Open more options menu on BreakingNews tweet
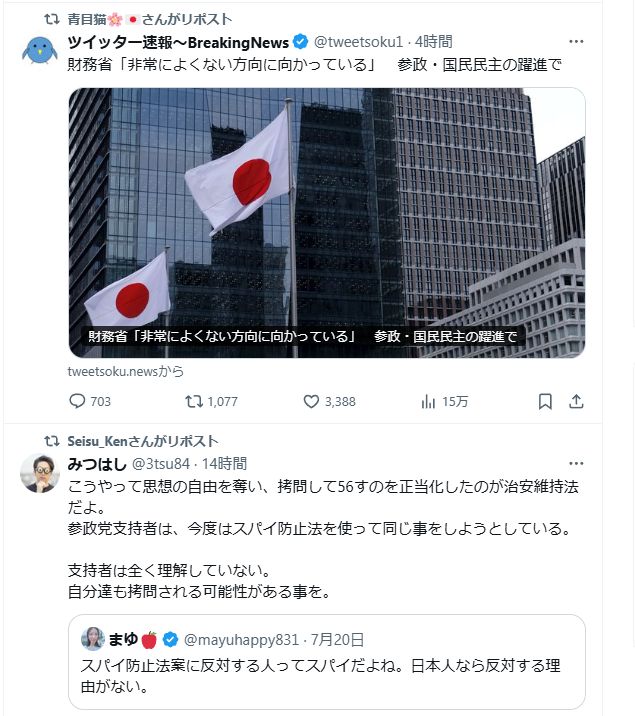This screenshot has height=716, width=635. click(x=576, y=42)
